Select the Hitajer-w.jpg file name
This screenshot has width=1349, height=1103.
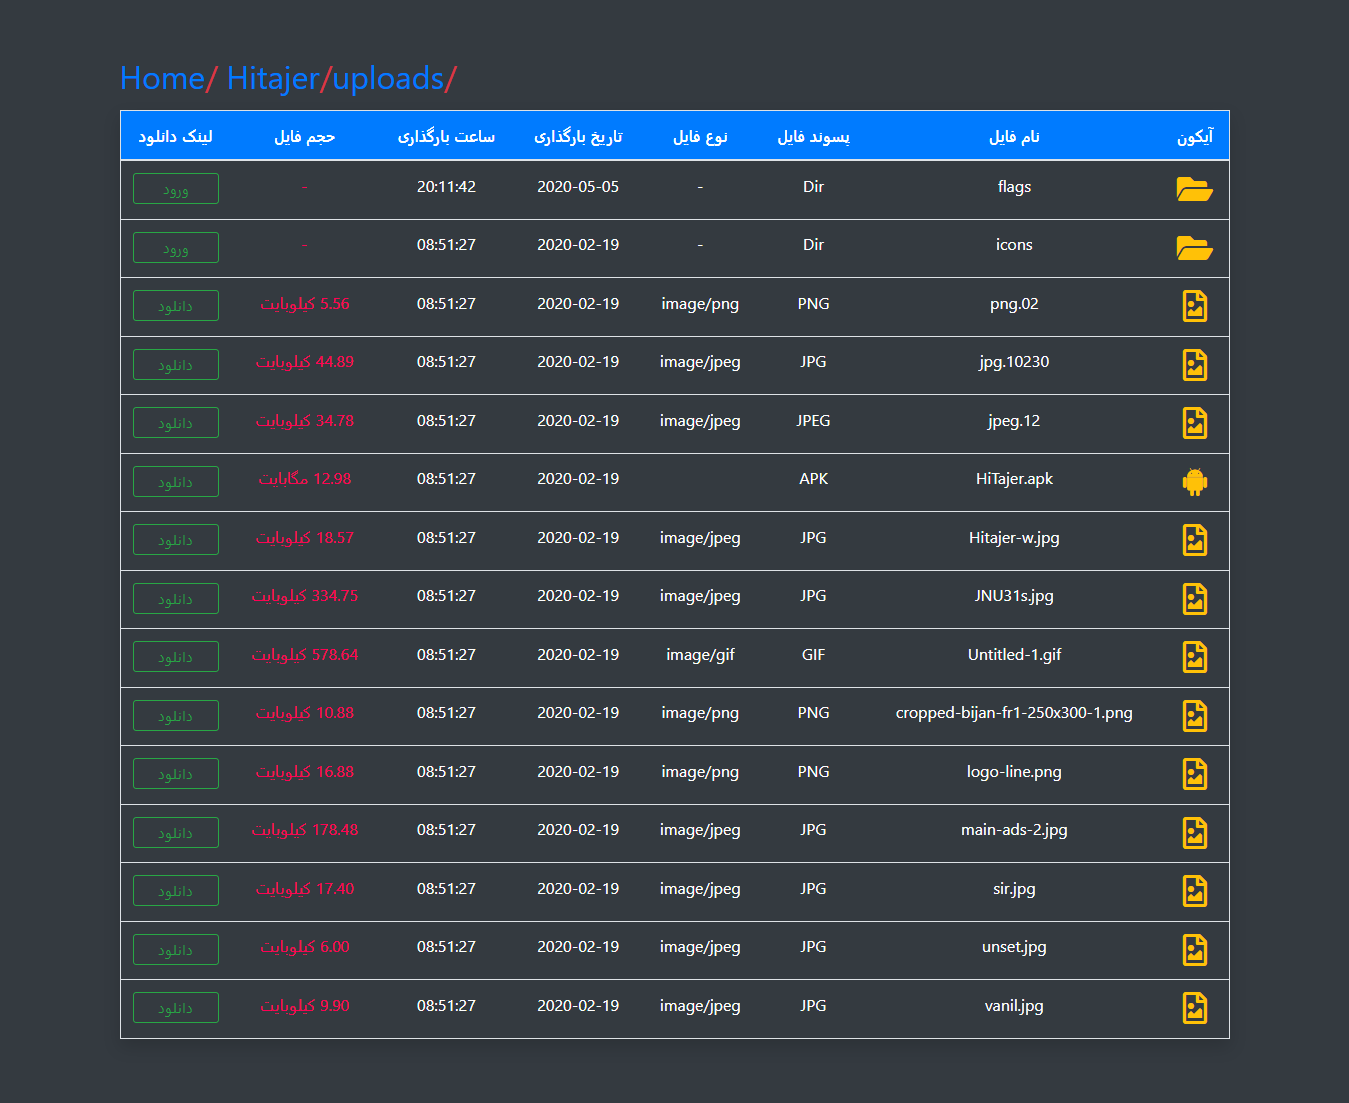click(x=1014, y=538)
